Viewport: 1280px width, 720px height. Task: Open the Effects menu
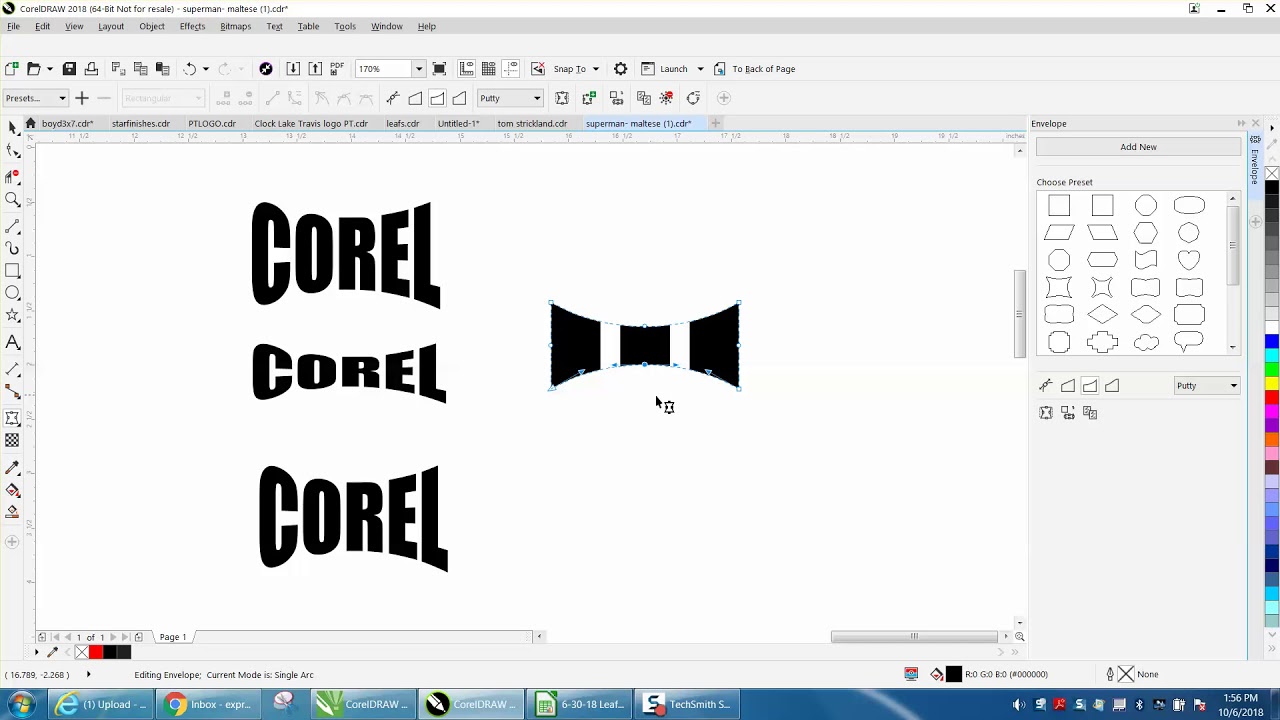point(192,26)
